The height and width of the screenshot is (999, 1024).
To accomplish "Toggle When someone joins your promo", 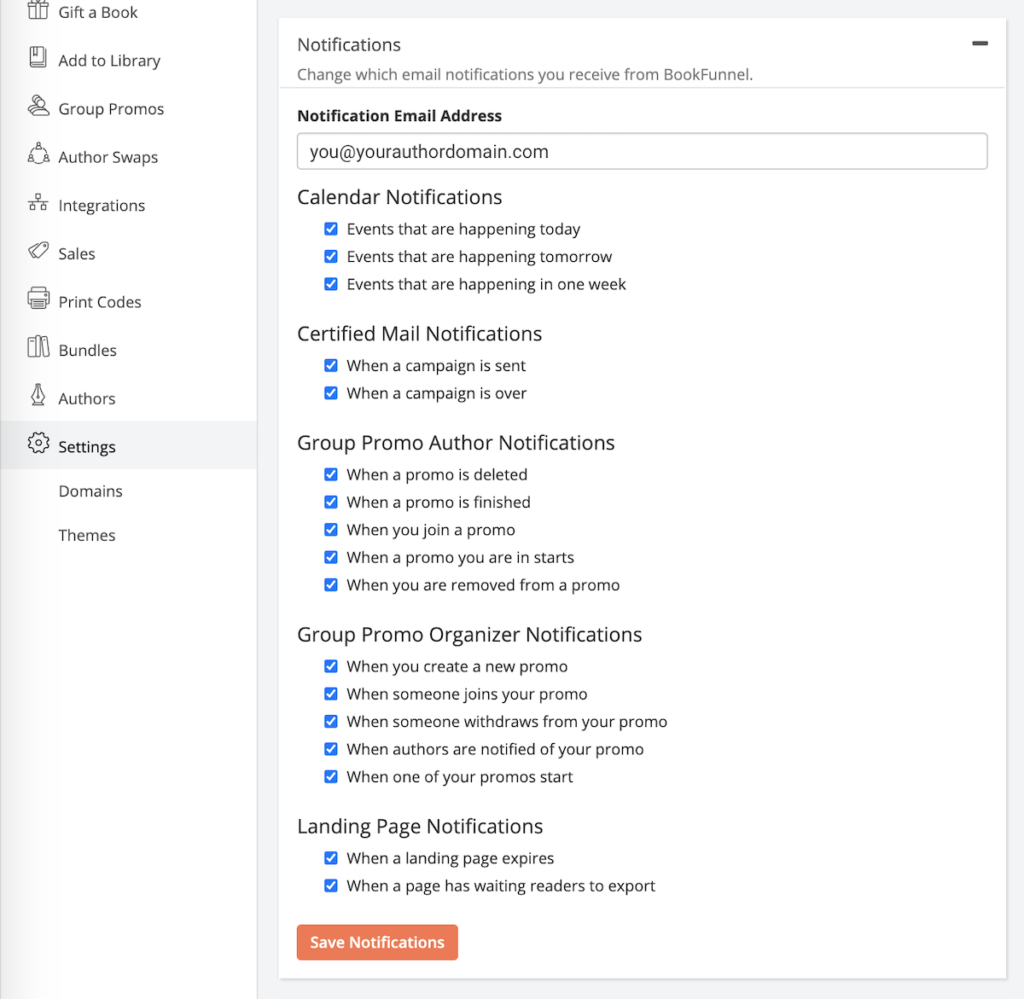I will tap(331, 693).
